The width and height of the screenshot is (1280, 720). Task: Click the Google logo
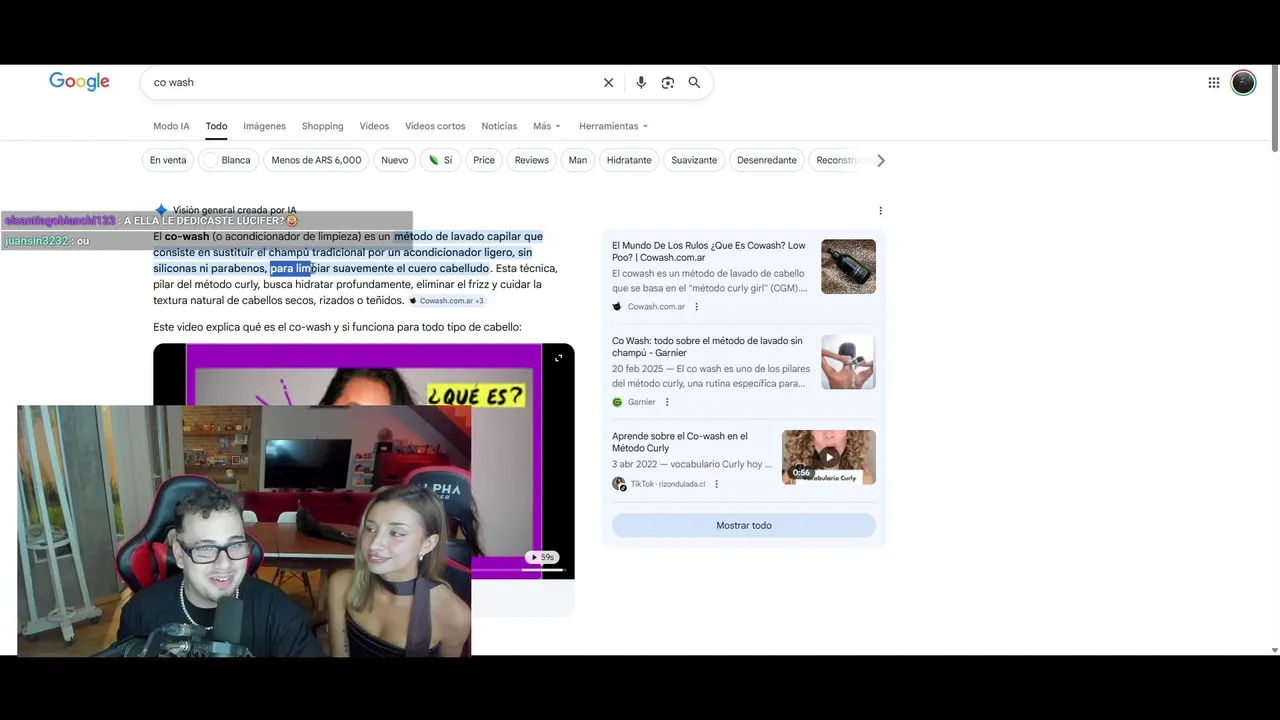(x=79, y=82)
